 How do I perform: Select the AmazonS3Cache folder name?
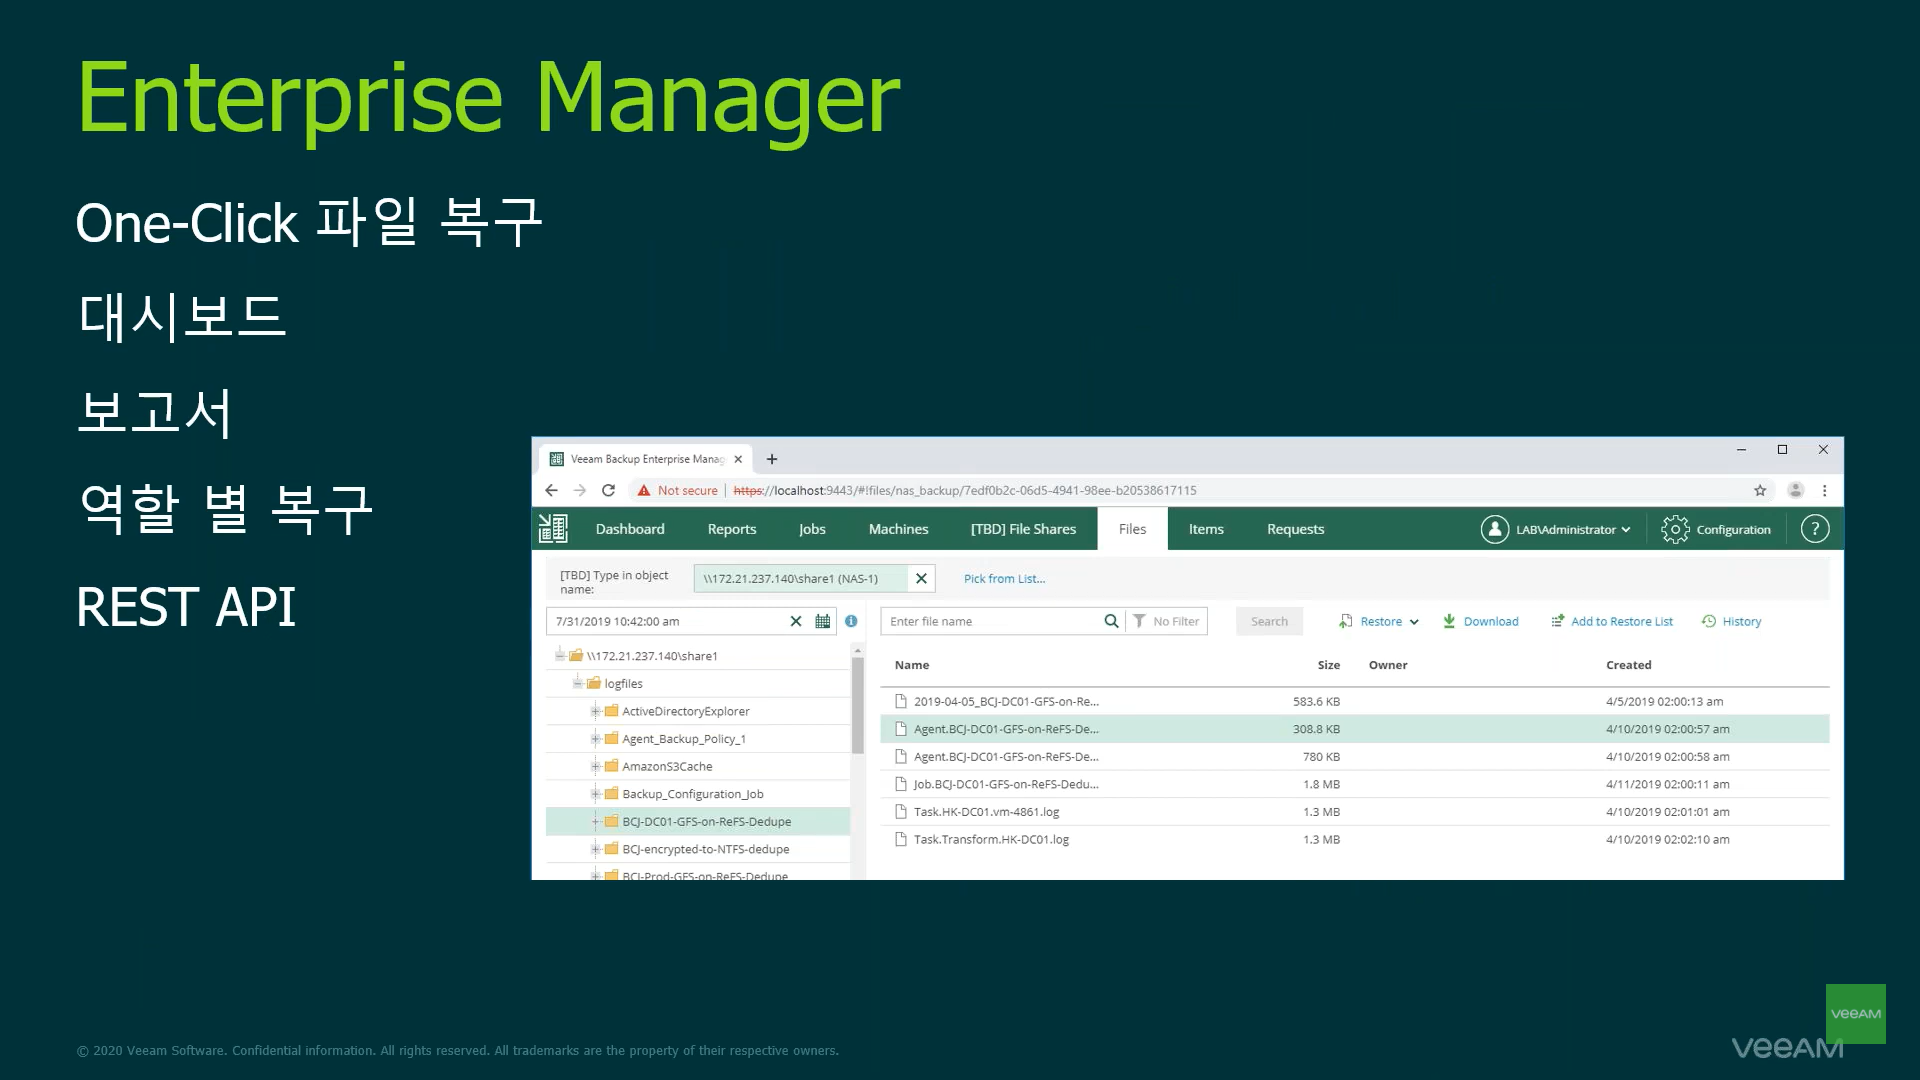[x=667, y=766]
